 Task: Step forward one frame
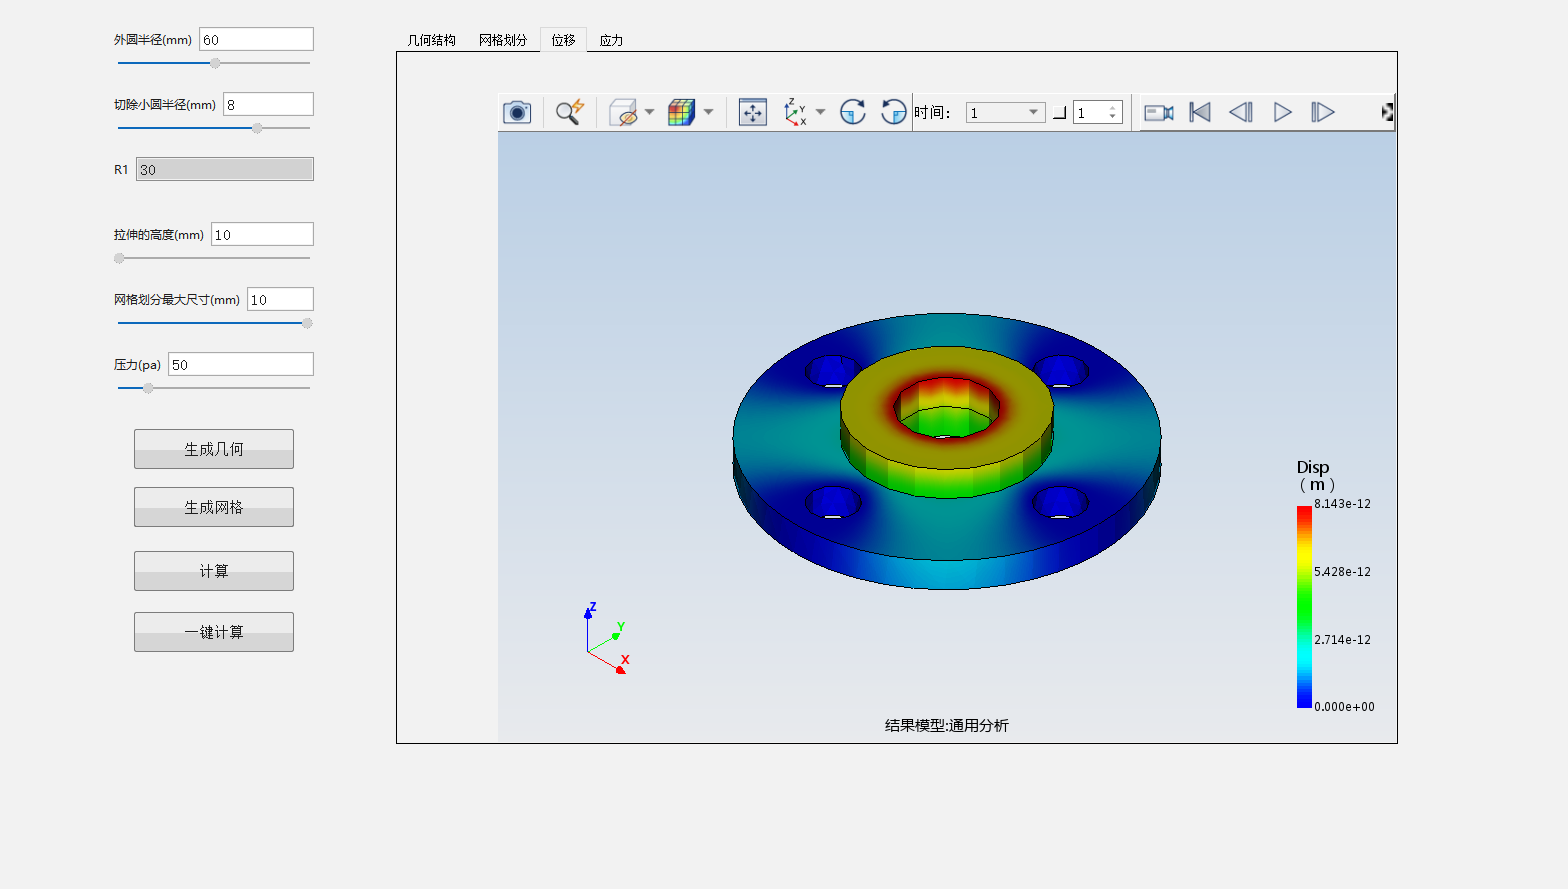coord(1322,112)
